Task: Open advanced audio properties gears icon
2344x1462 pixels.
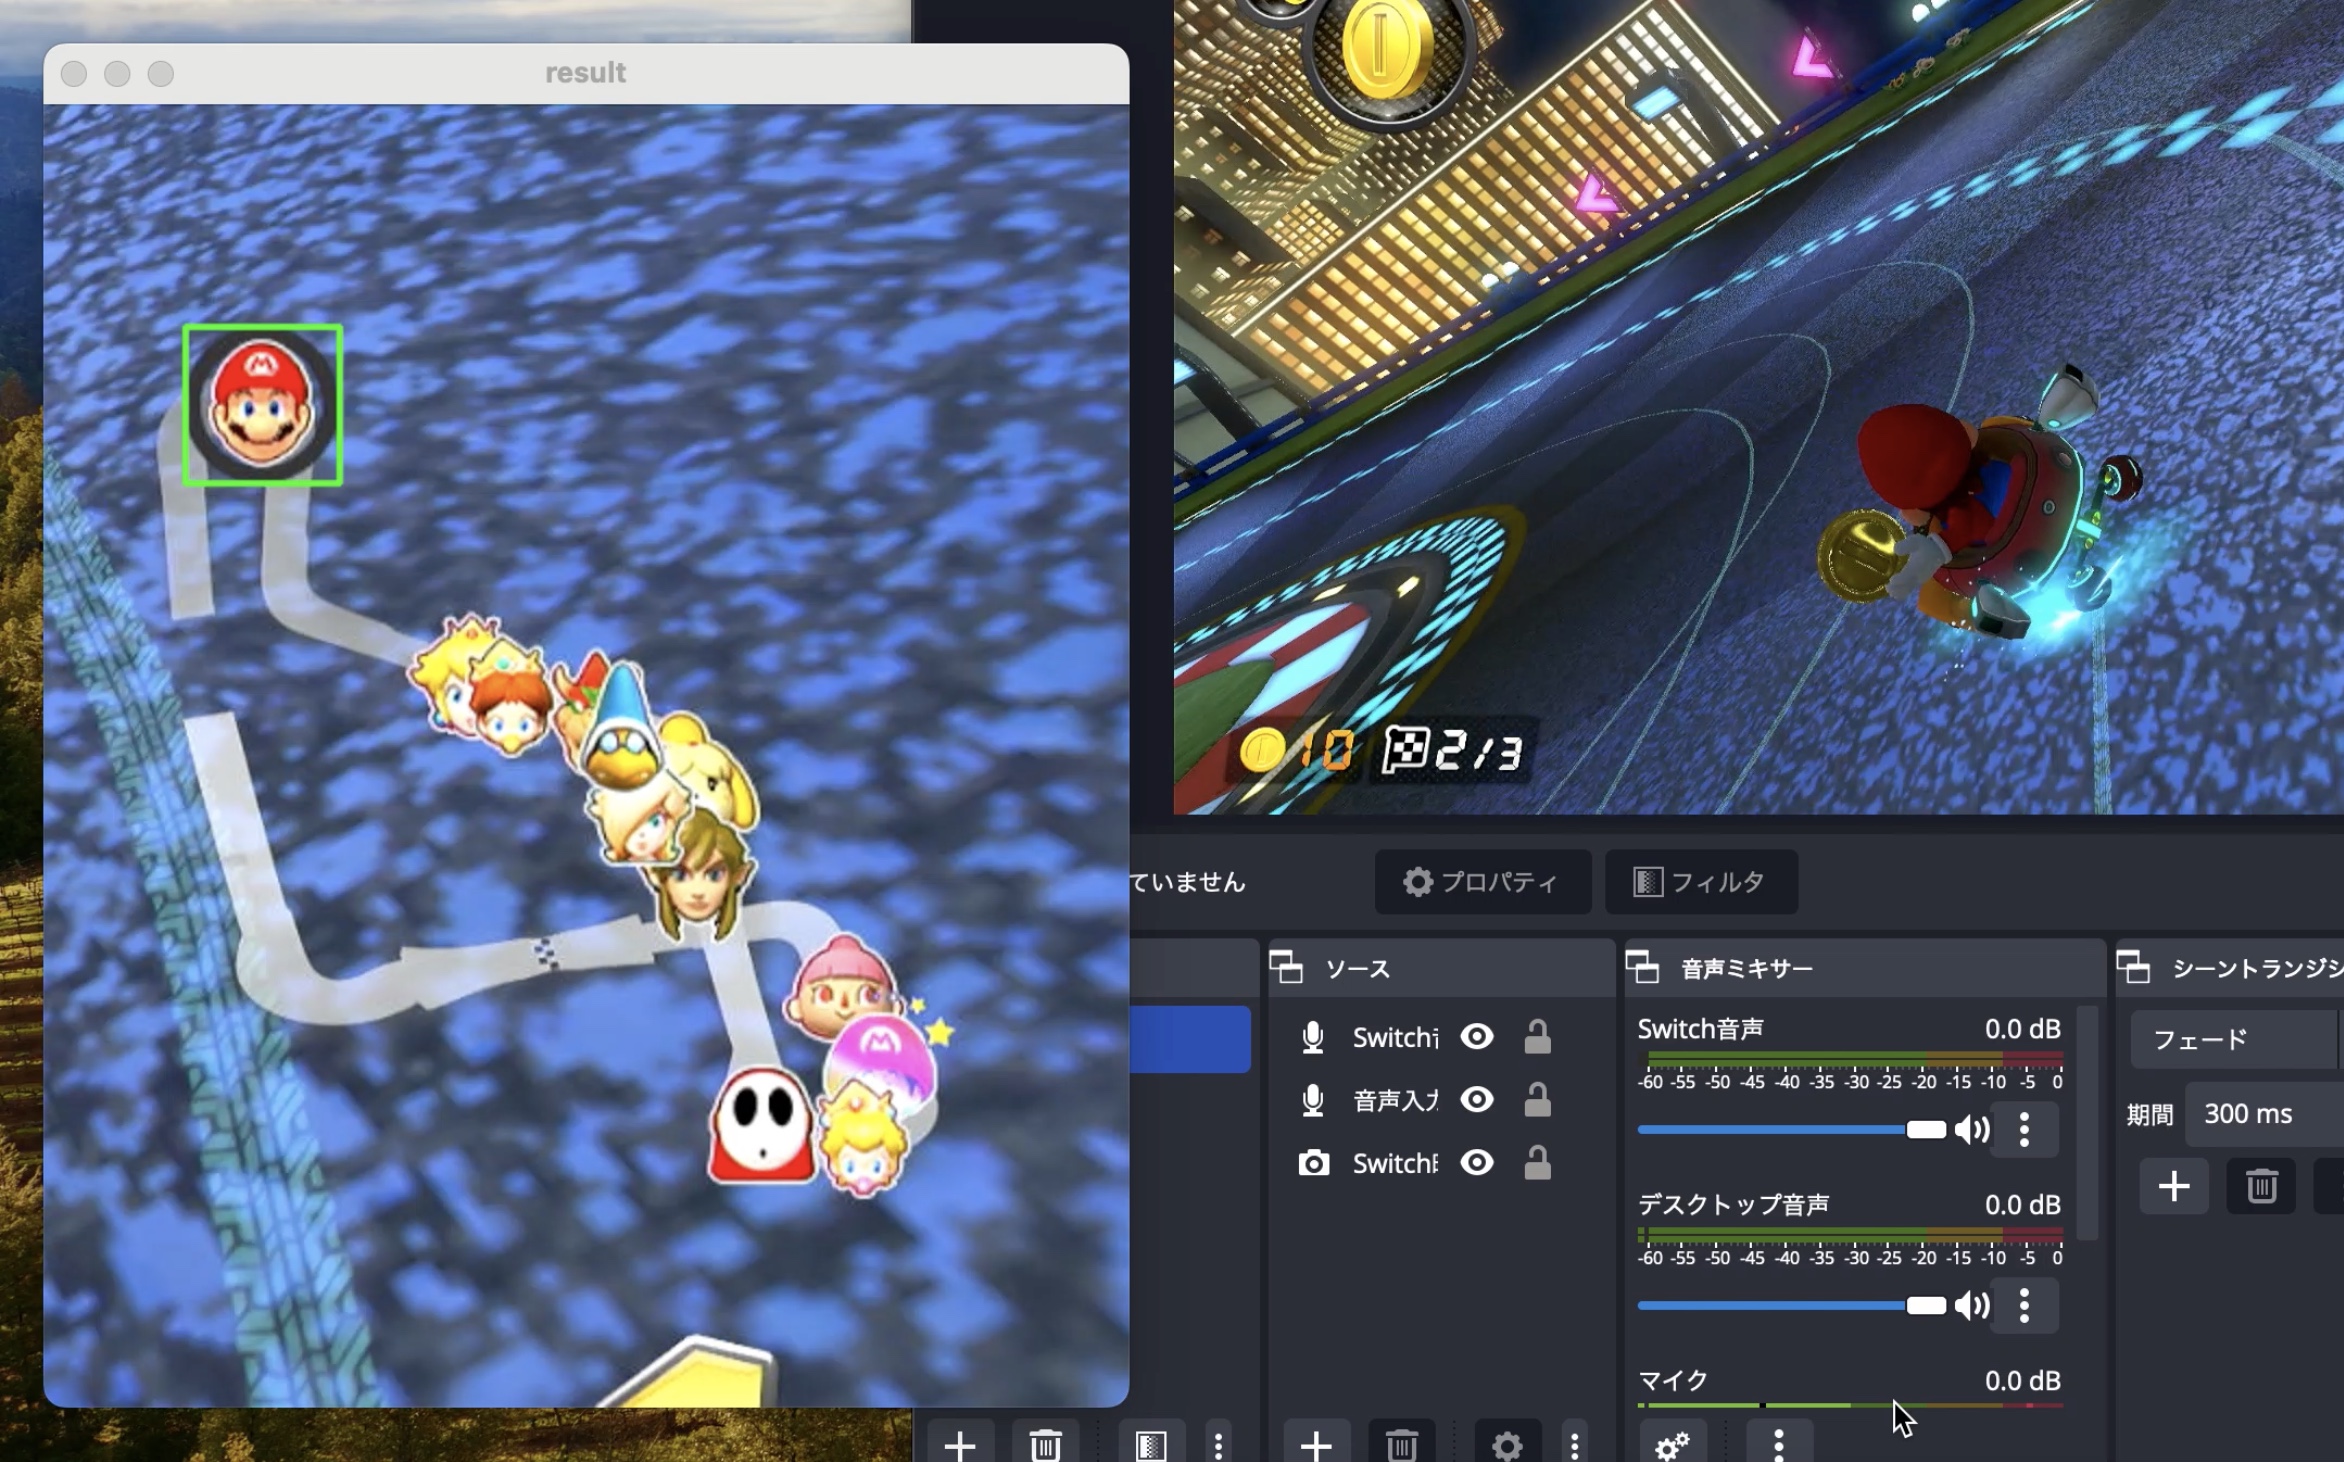Action: click(1672, 1445)
